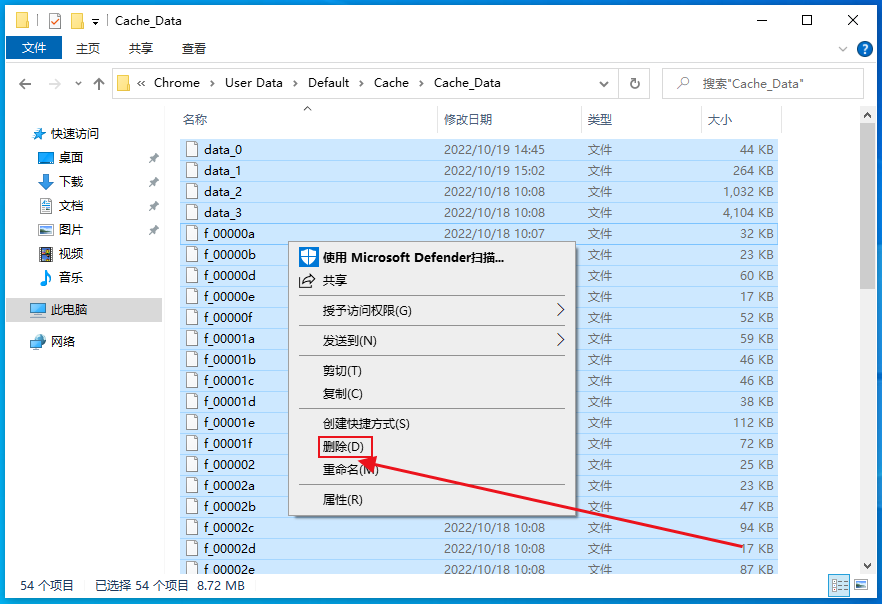The image size is (883, 604).
Task: Open the Help question mark icon
Action: pos(864,49)
